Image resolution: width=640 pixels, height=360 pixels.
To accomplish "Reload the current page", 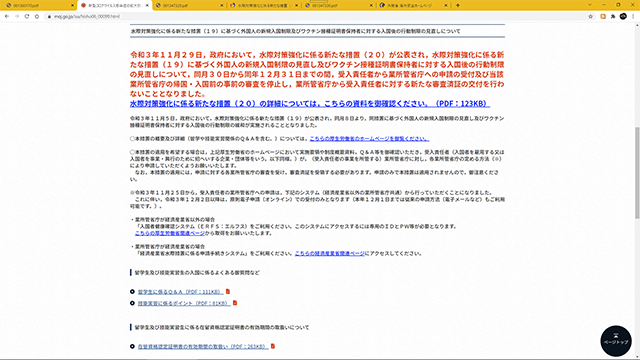I will click(27, 16).
